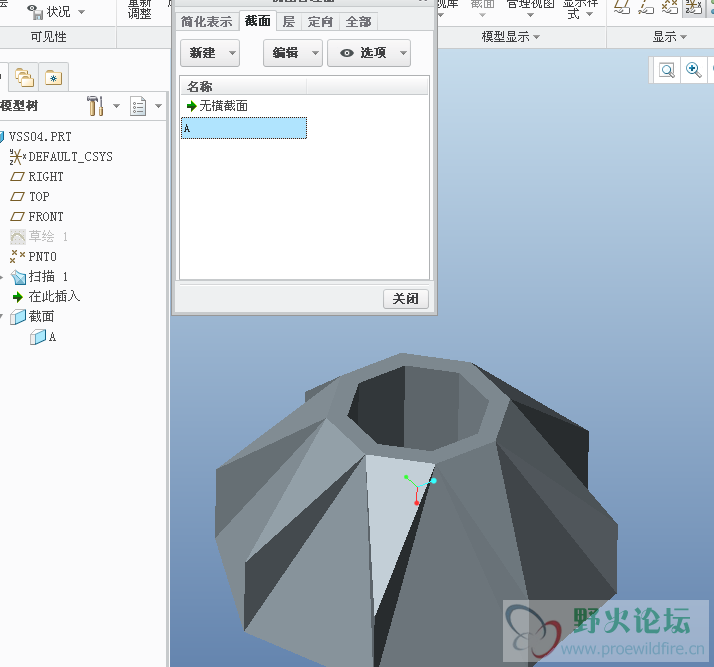Image resolution: width=714 pixels, height=667 pixels.
Task: Open the 选项 dropdown arrow
Action: pyautogui.click(x=403, y=53)
